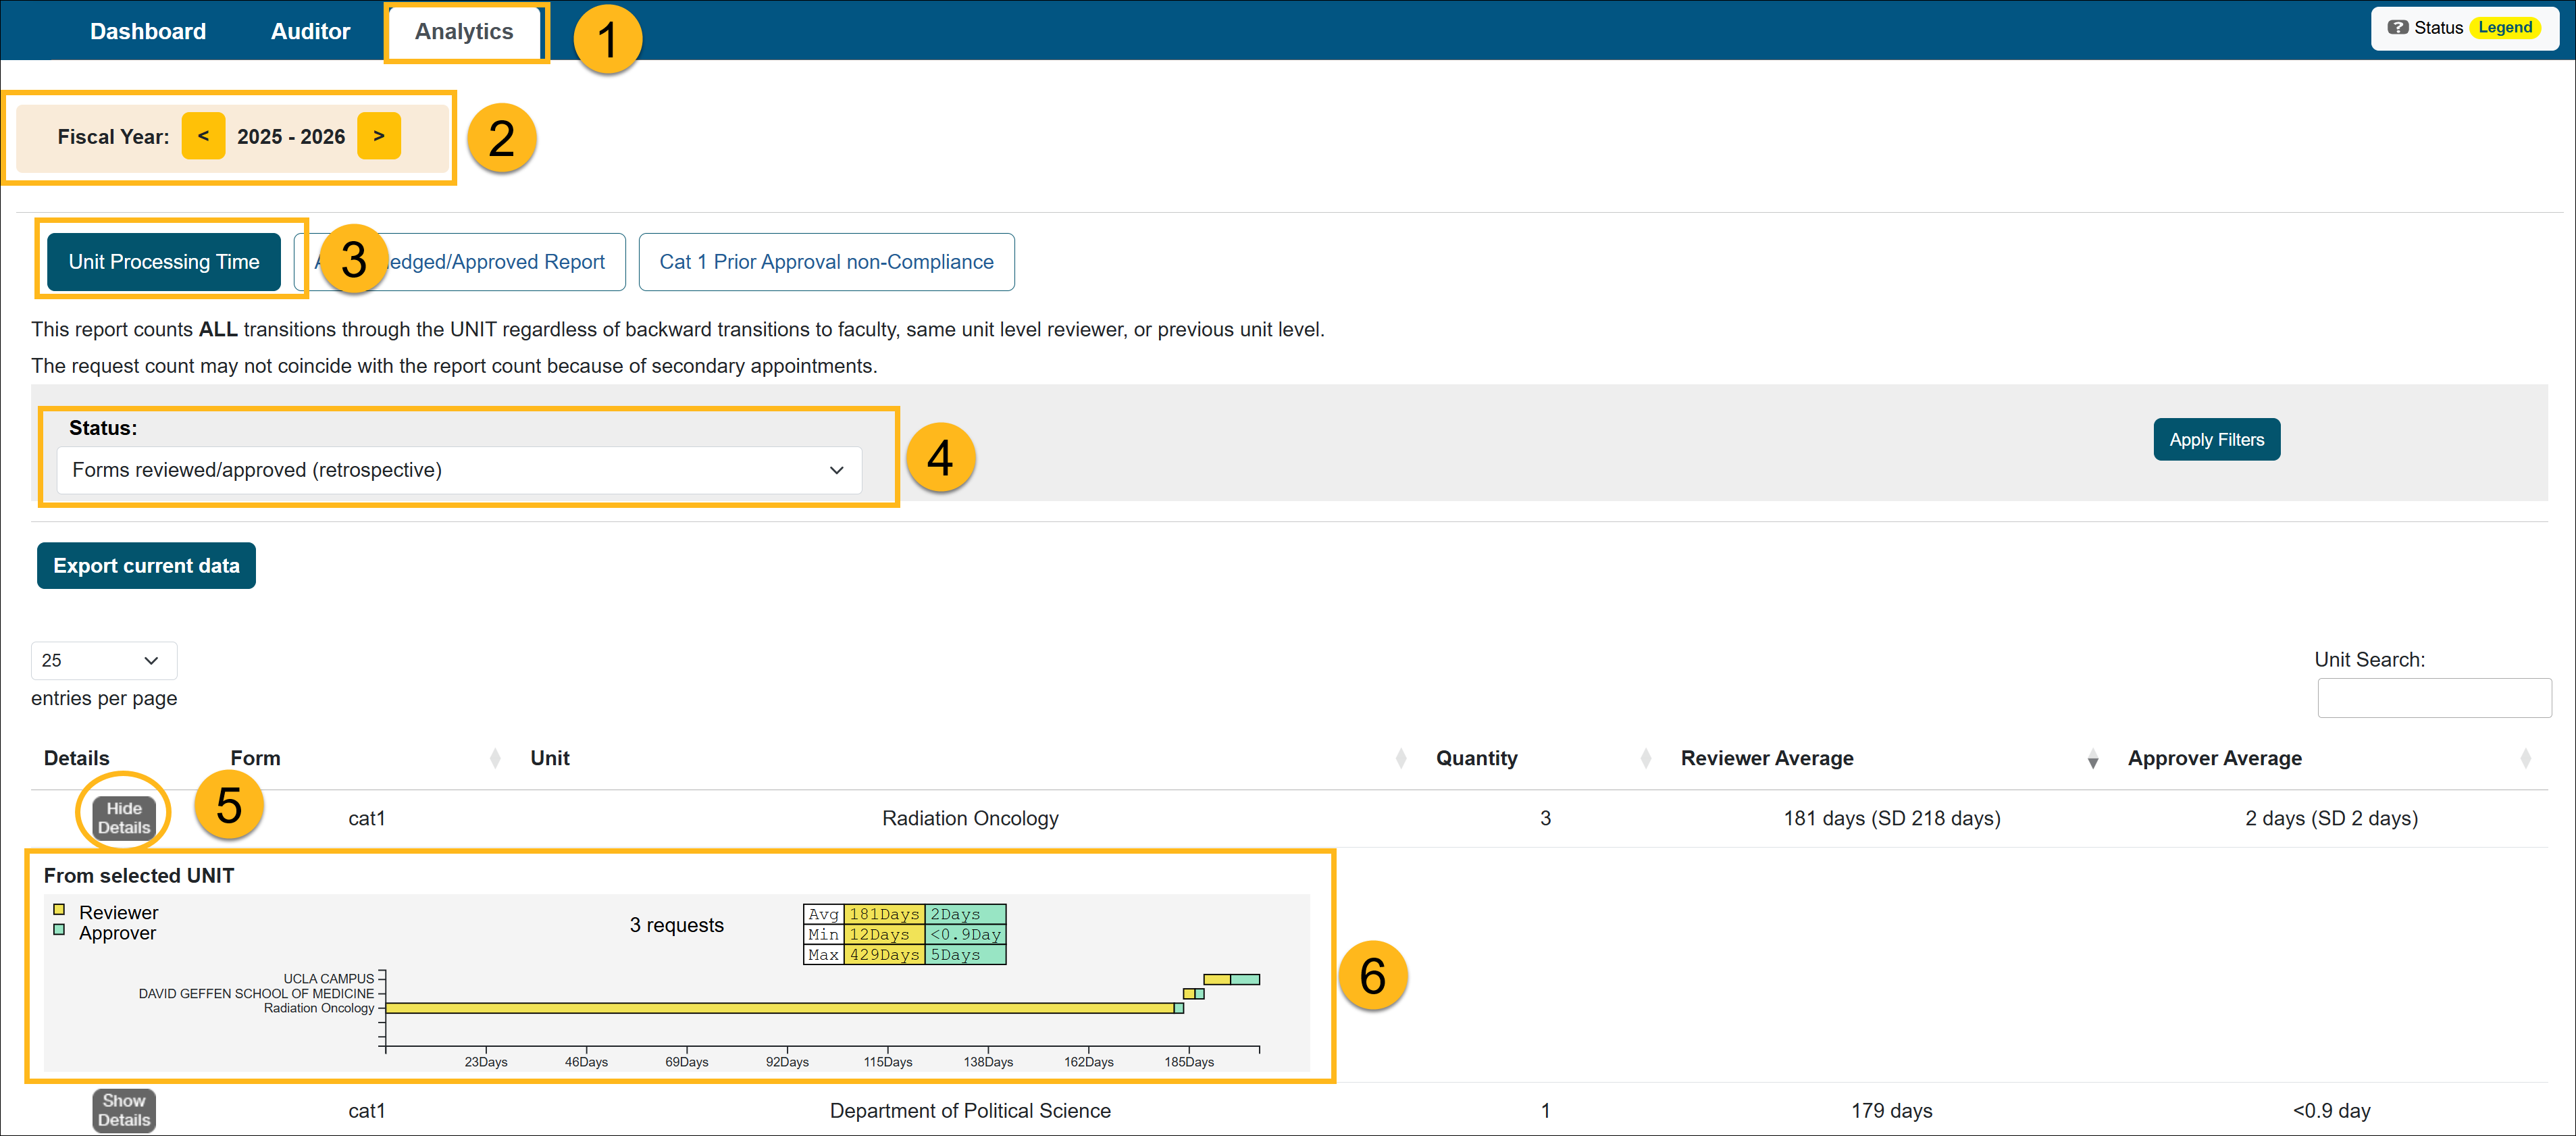Screen dimensions: 2576x1136
Task: Open the Status filter dropdown
Action: pos(459,470)
